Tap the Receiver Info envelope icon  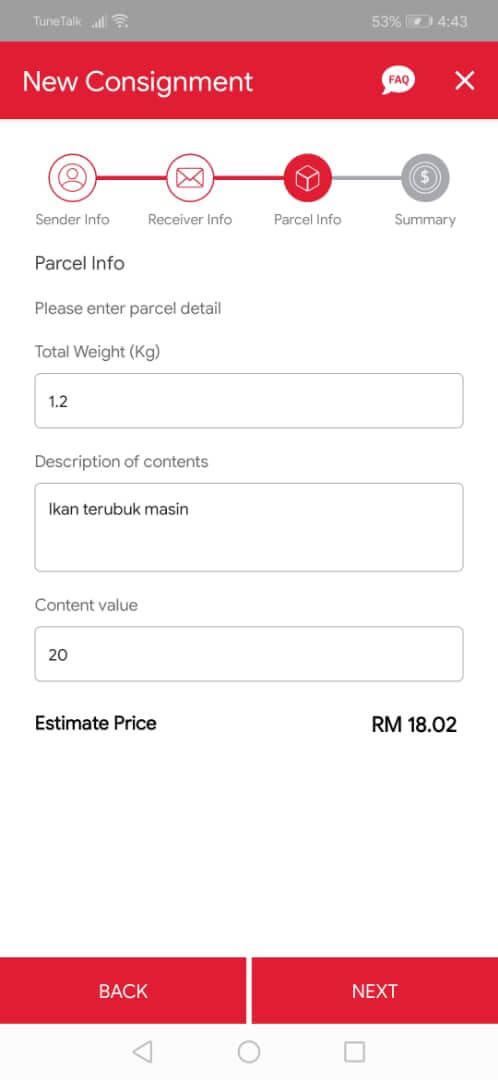[x=190, y=178]
